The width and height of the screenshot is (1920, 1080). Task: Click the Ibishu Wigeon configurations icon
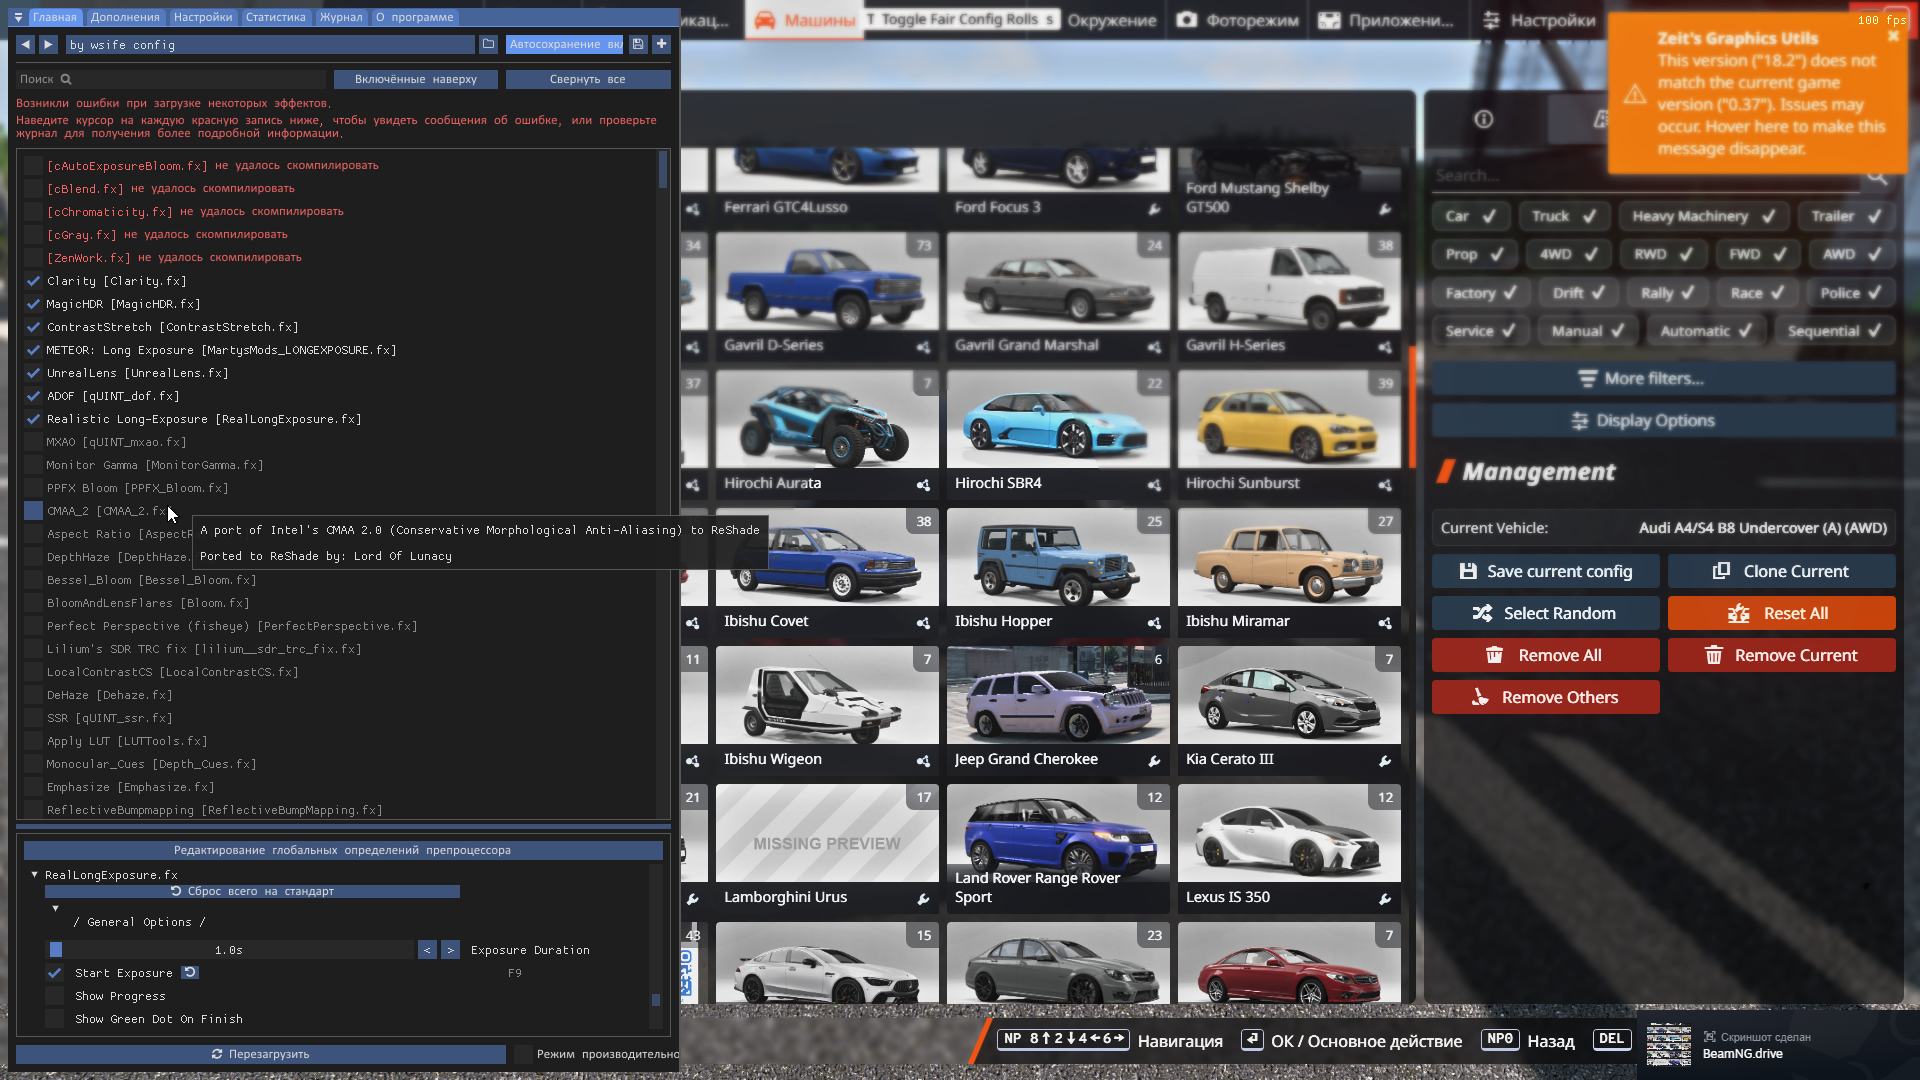click(x=923, y=761)
